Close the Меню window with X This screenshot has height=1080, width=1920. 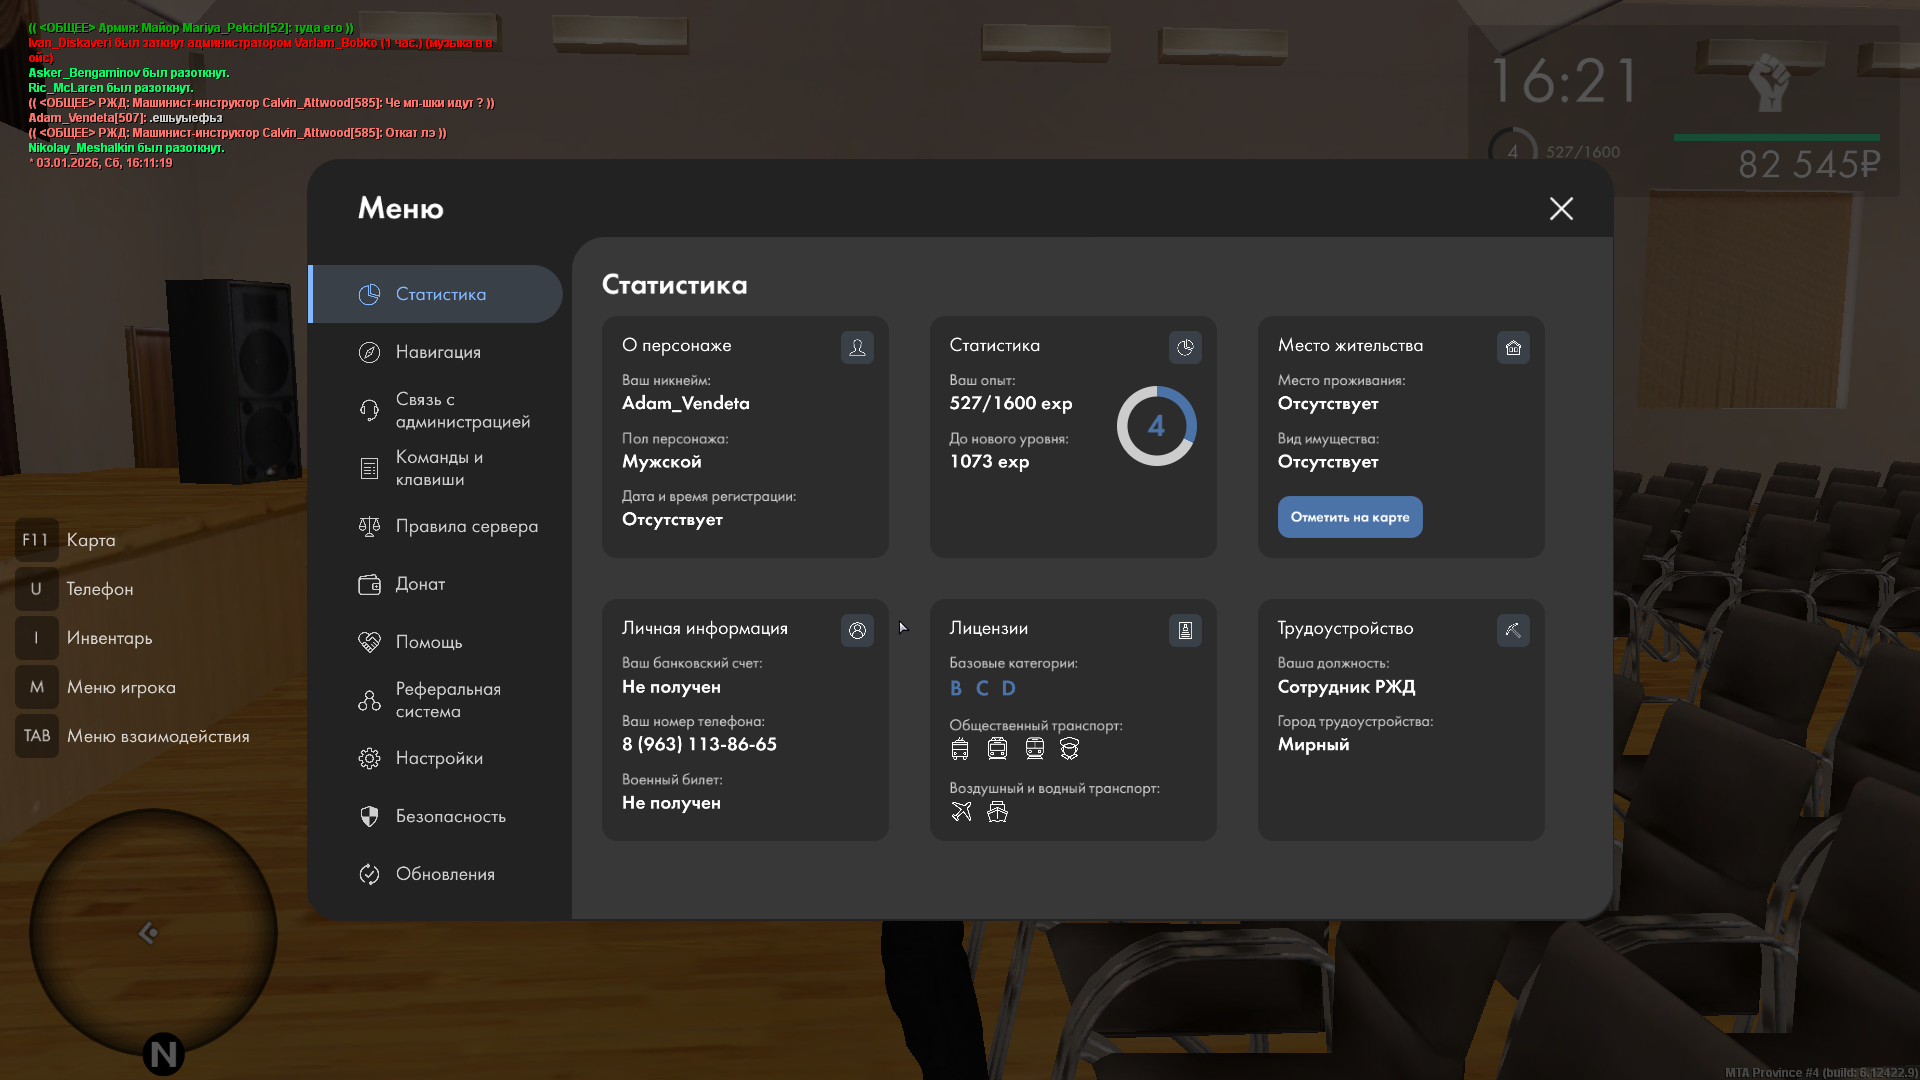pos(1561,208)
